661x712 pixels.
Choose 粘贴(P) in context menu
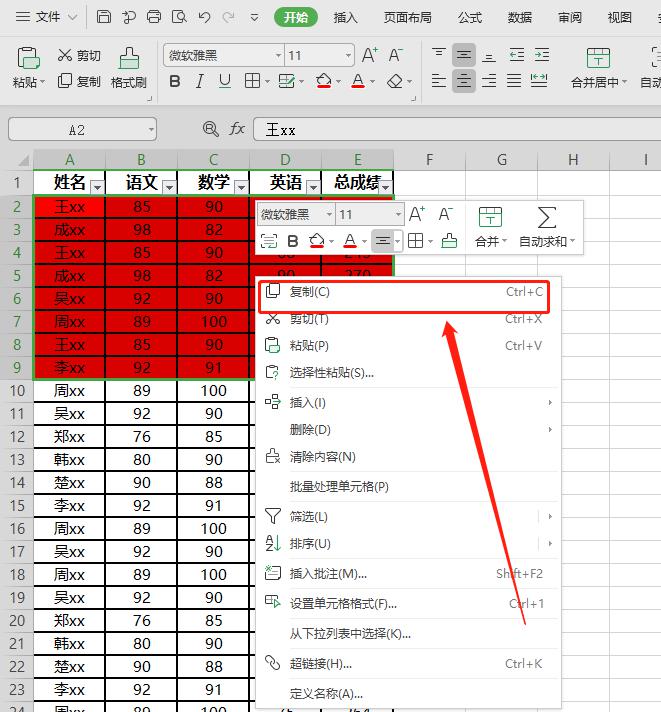coord(408,346)
